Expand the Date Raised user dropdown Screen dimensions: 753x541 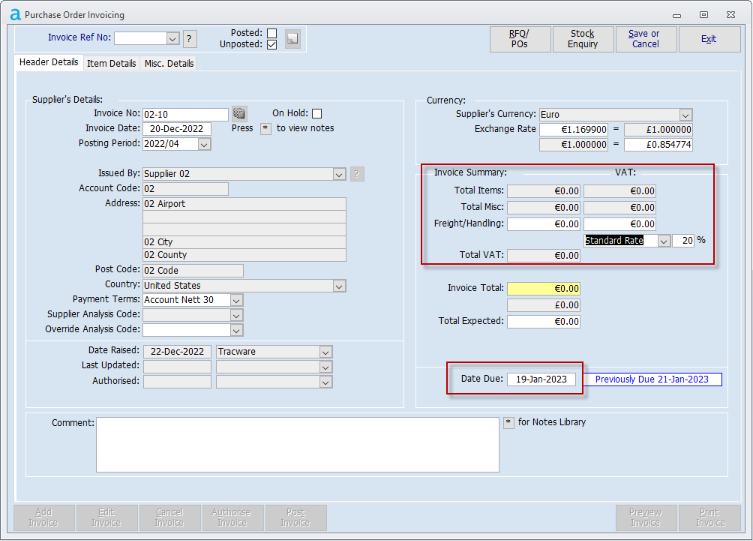point(325,352)
